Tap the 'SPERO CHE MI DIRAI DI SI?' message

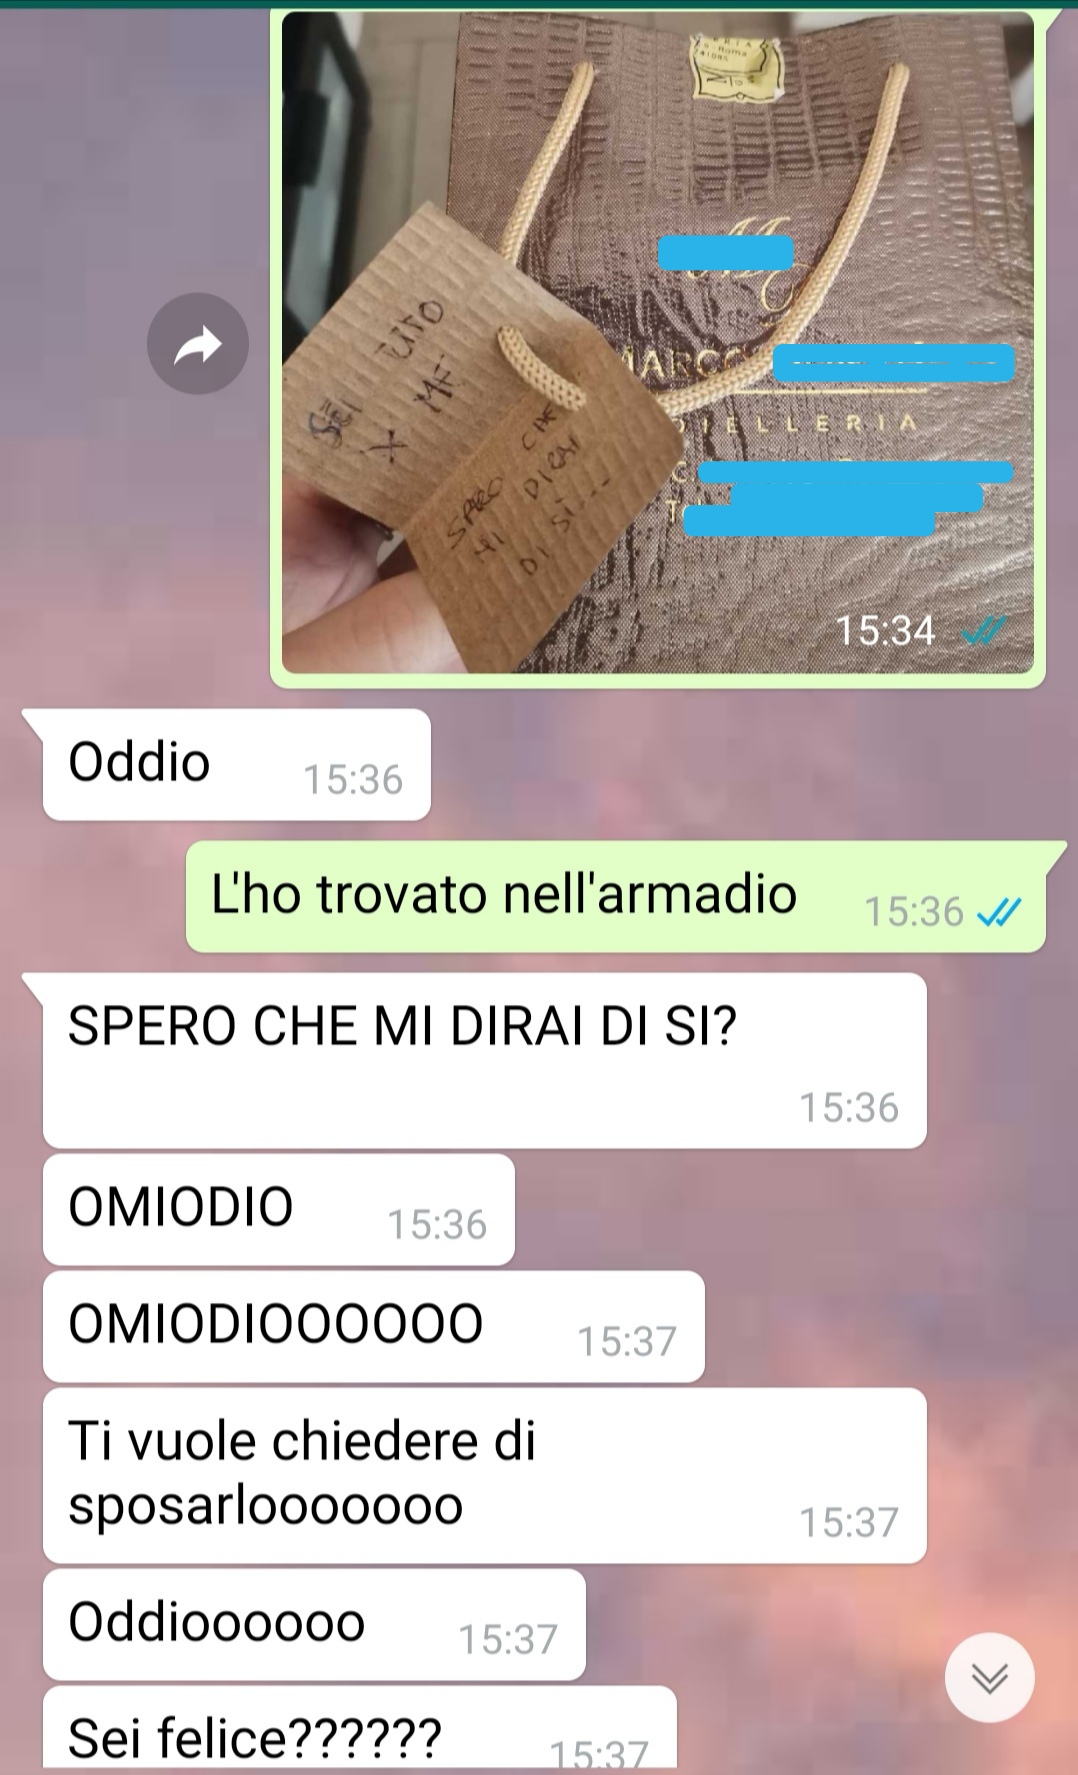point(485,1060)
